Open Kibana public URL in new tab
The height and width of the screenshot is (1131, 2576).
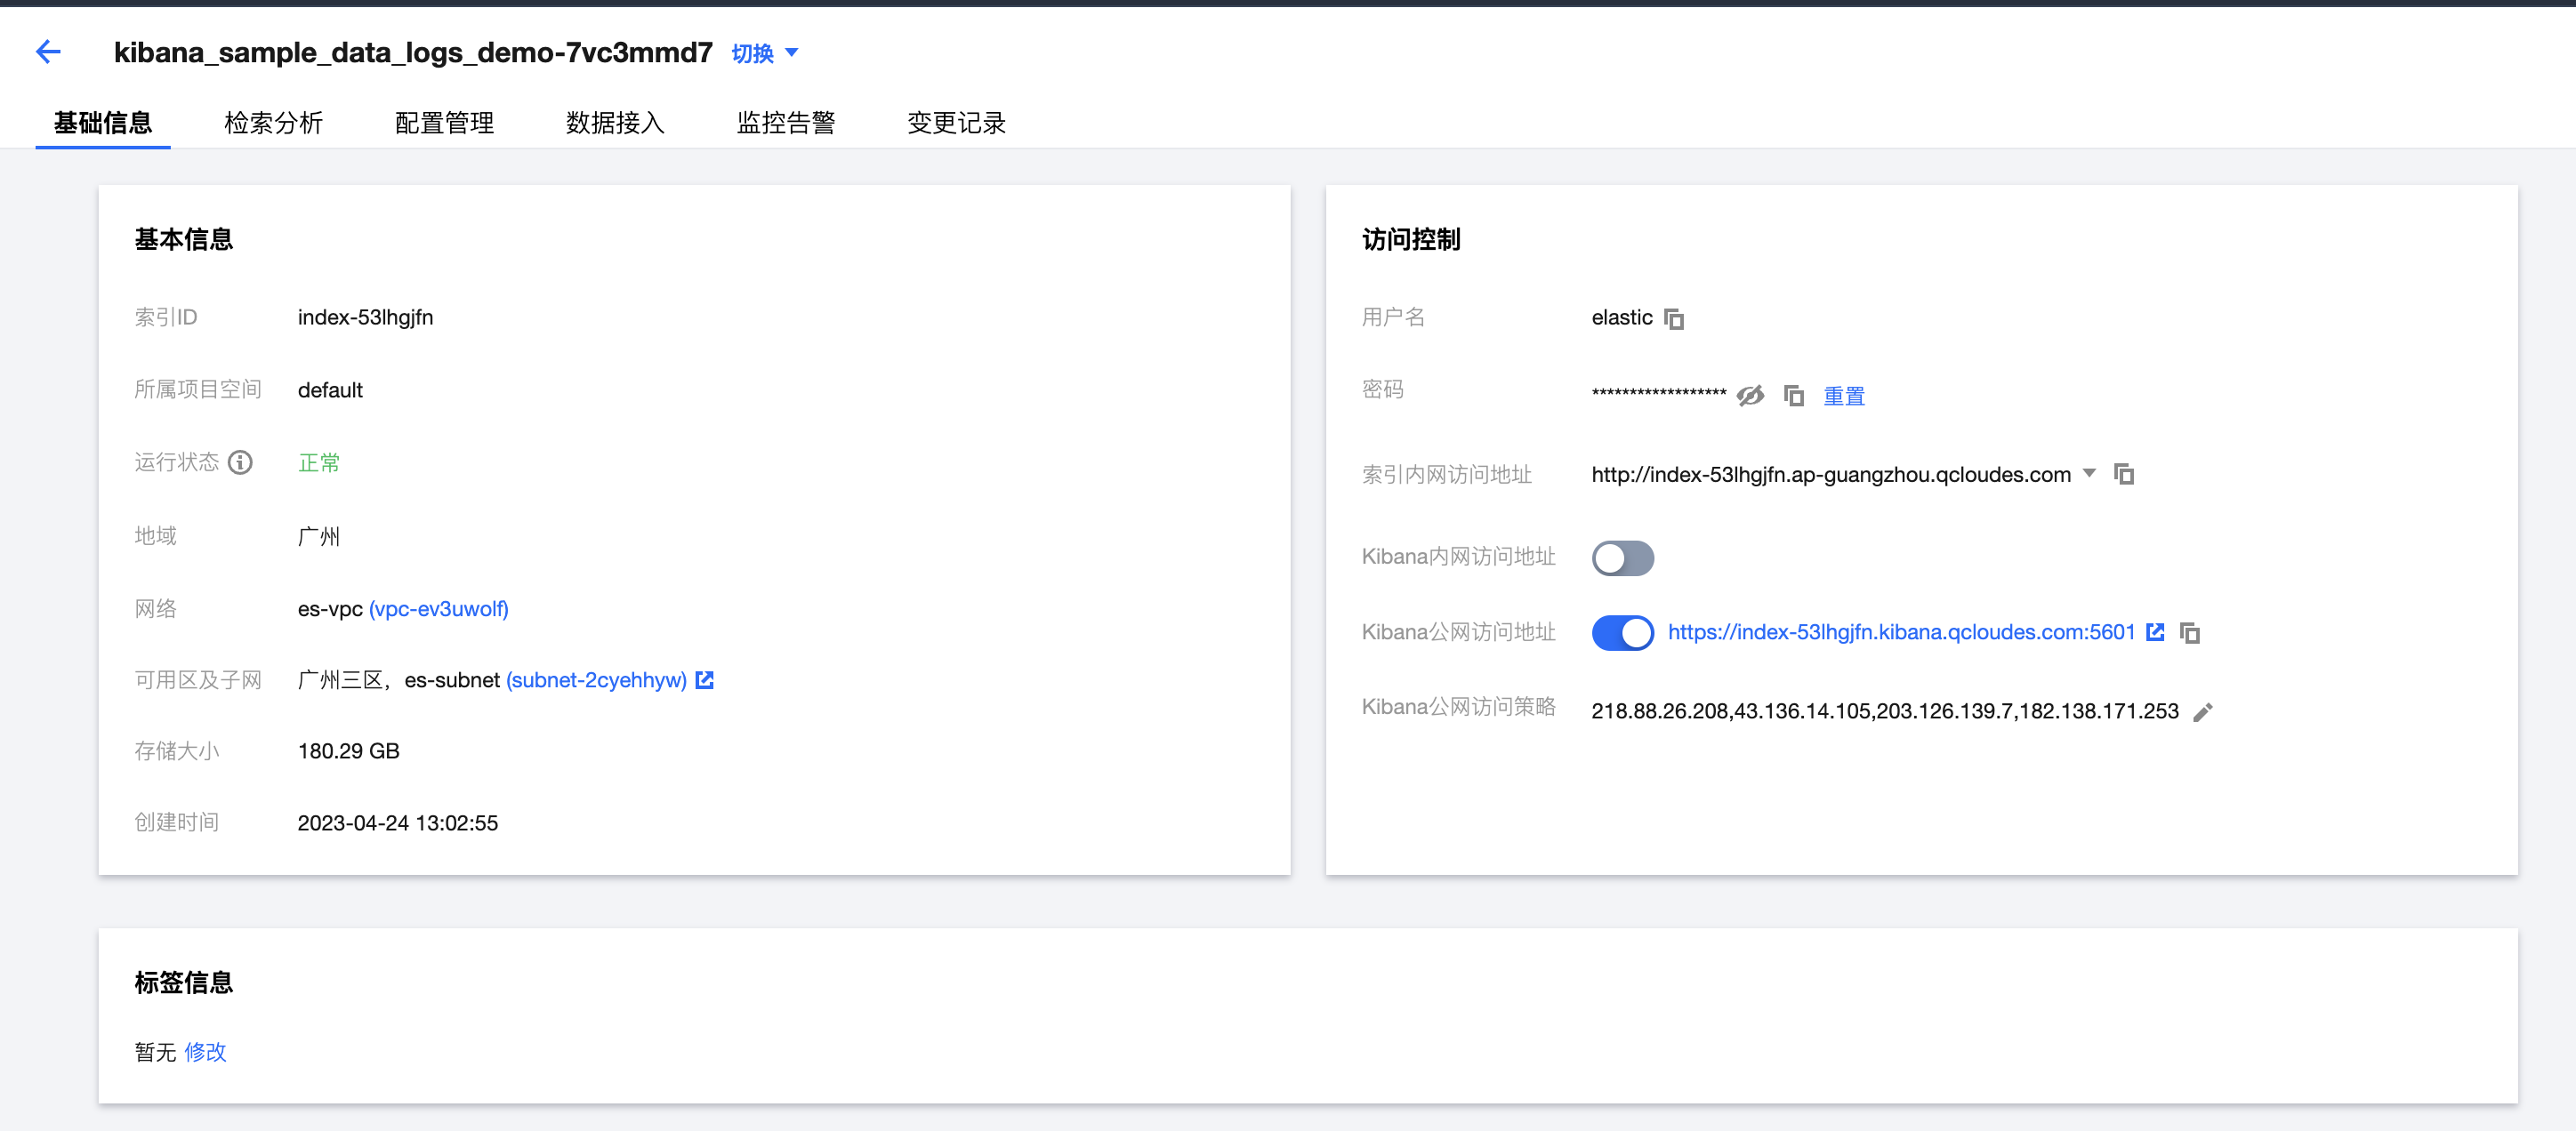click(x=2154, y=631)
